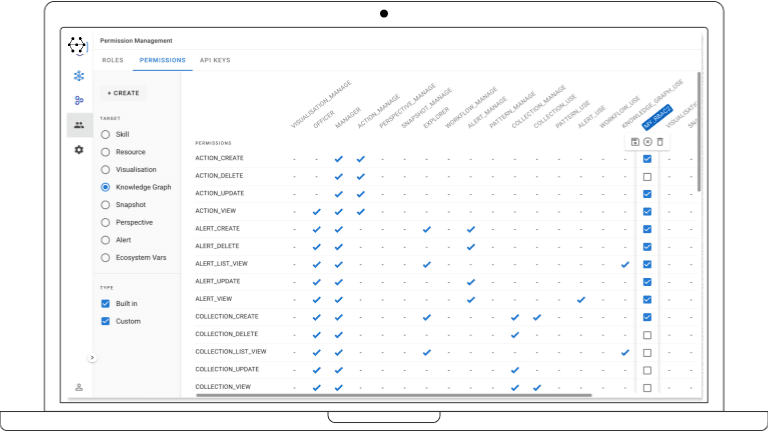Select the users permission icon in sidebar
768x432 pixels.
click(x=79, y=125)
